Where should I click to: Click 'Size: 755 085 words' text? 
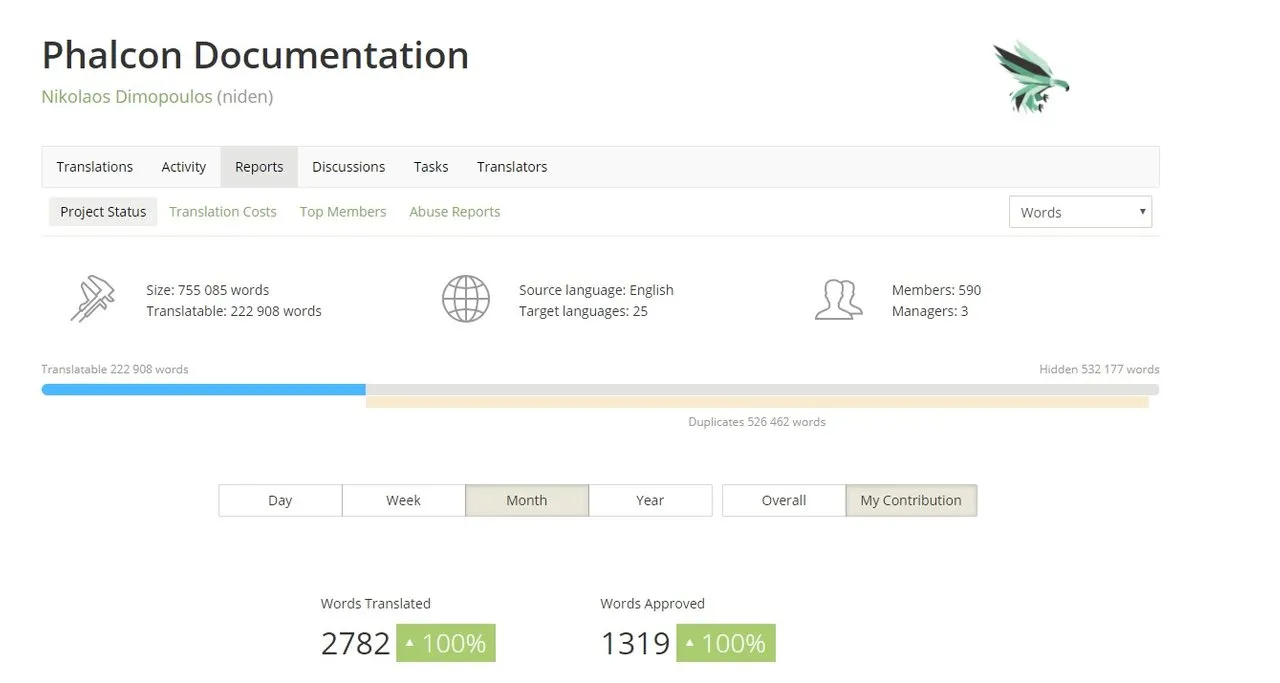tap(207, 290)
